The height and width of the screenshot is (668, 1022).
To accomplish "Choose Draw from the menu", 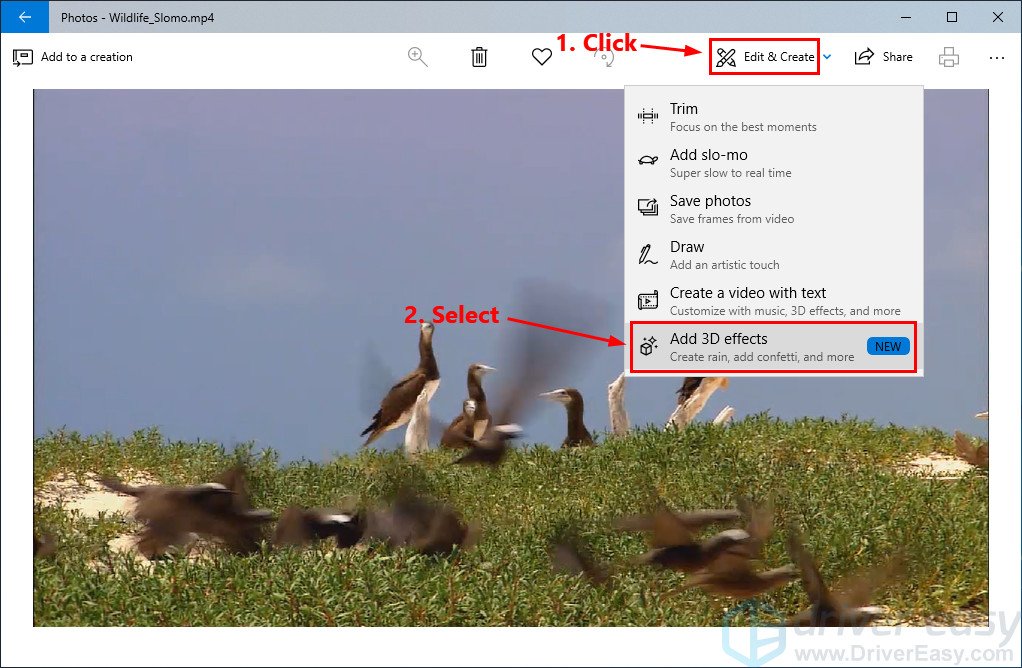I will click(x=774, y=255).
